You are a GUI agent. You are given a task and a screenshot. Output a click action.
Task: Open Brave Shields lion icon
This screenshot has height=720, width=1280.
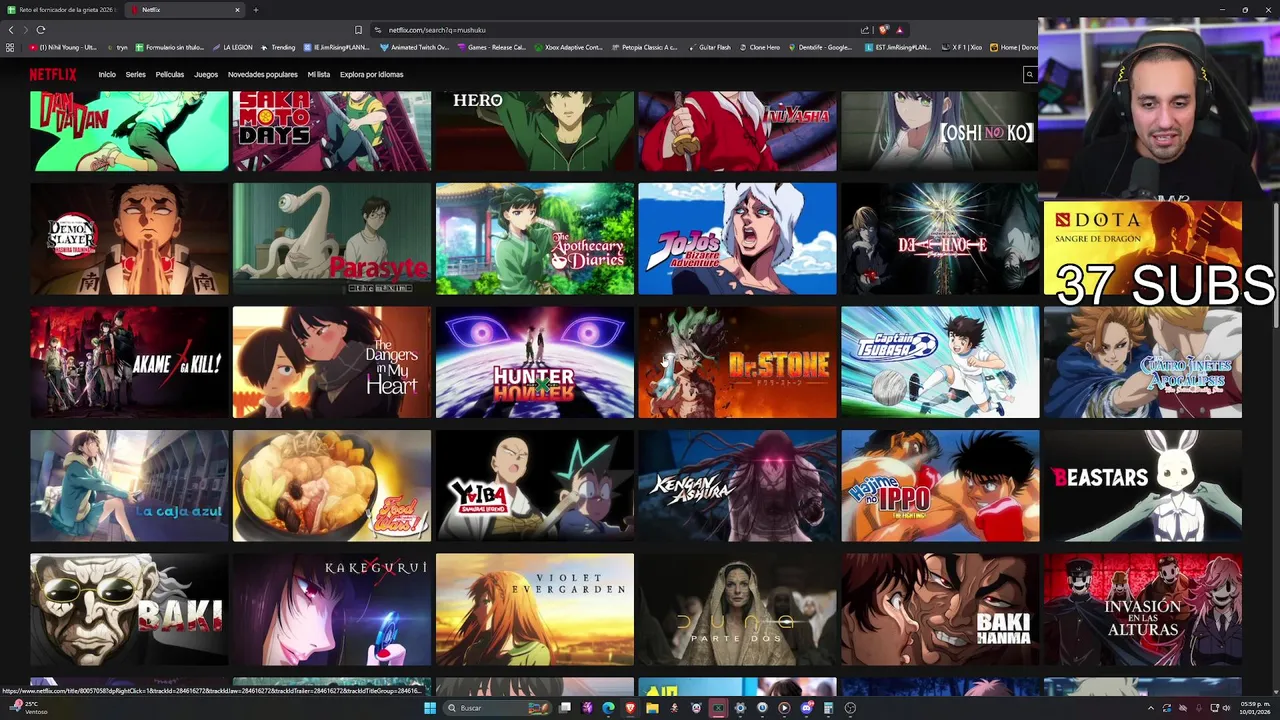[884, 30]
